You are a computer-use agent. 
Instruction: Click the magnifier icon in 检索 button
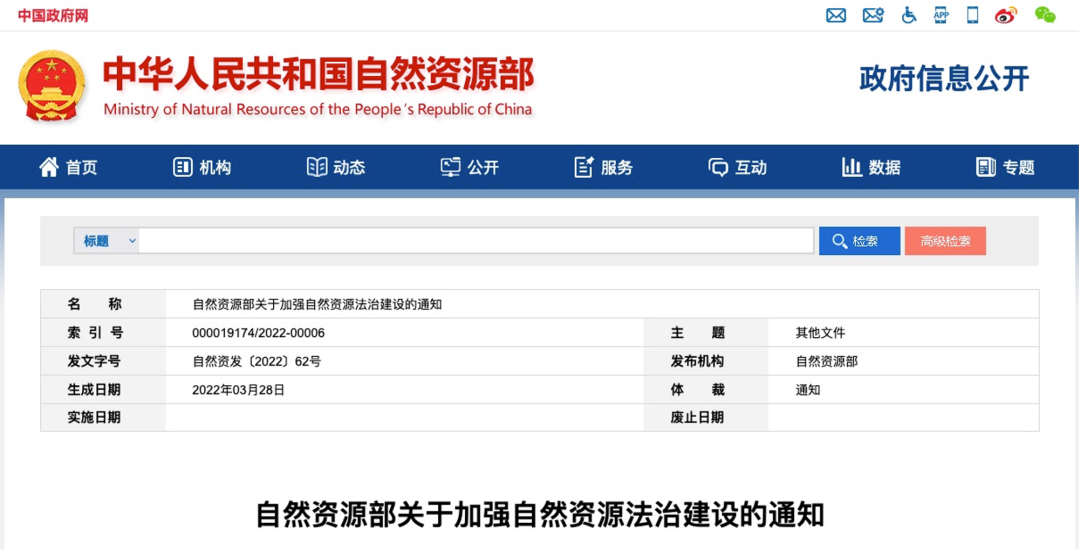click(840, 242)
